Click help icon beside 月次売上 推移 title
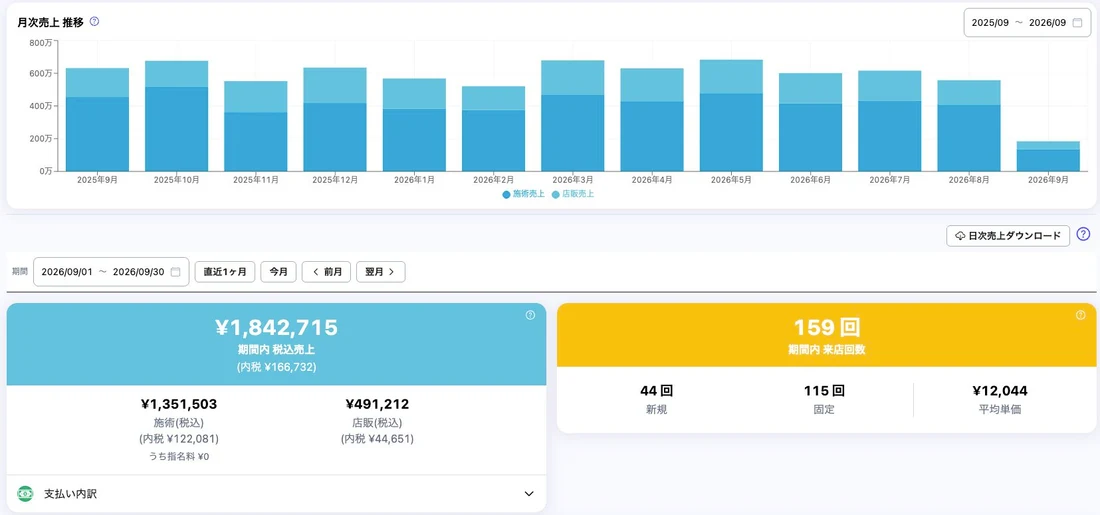 [x=95, y=22]
